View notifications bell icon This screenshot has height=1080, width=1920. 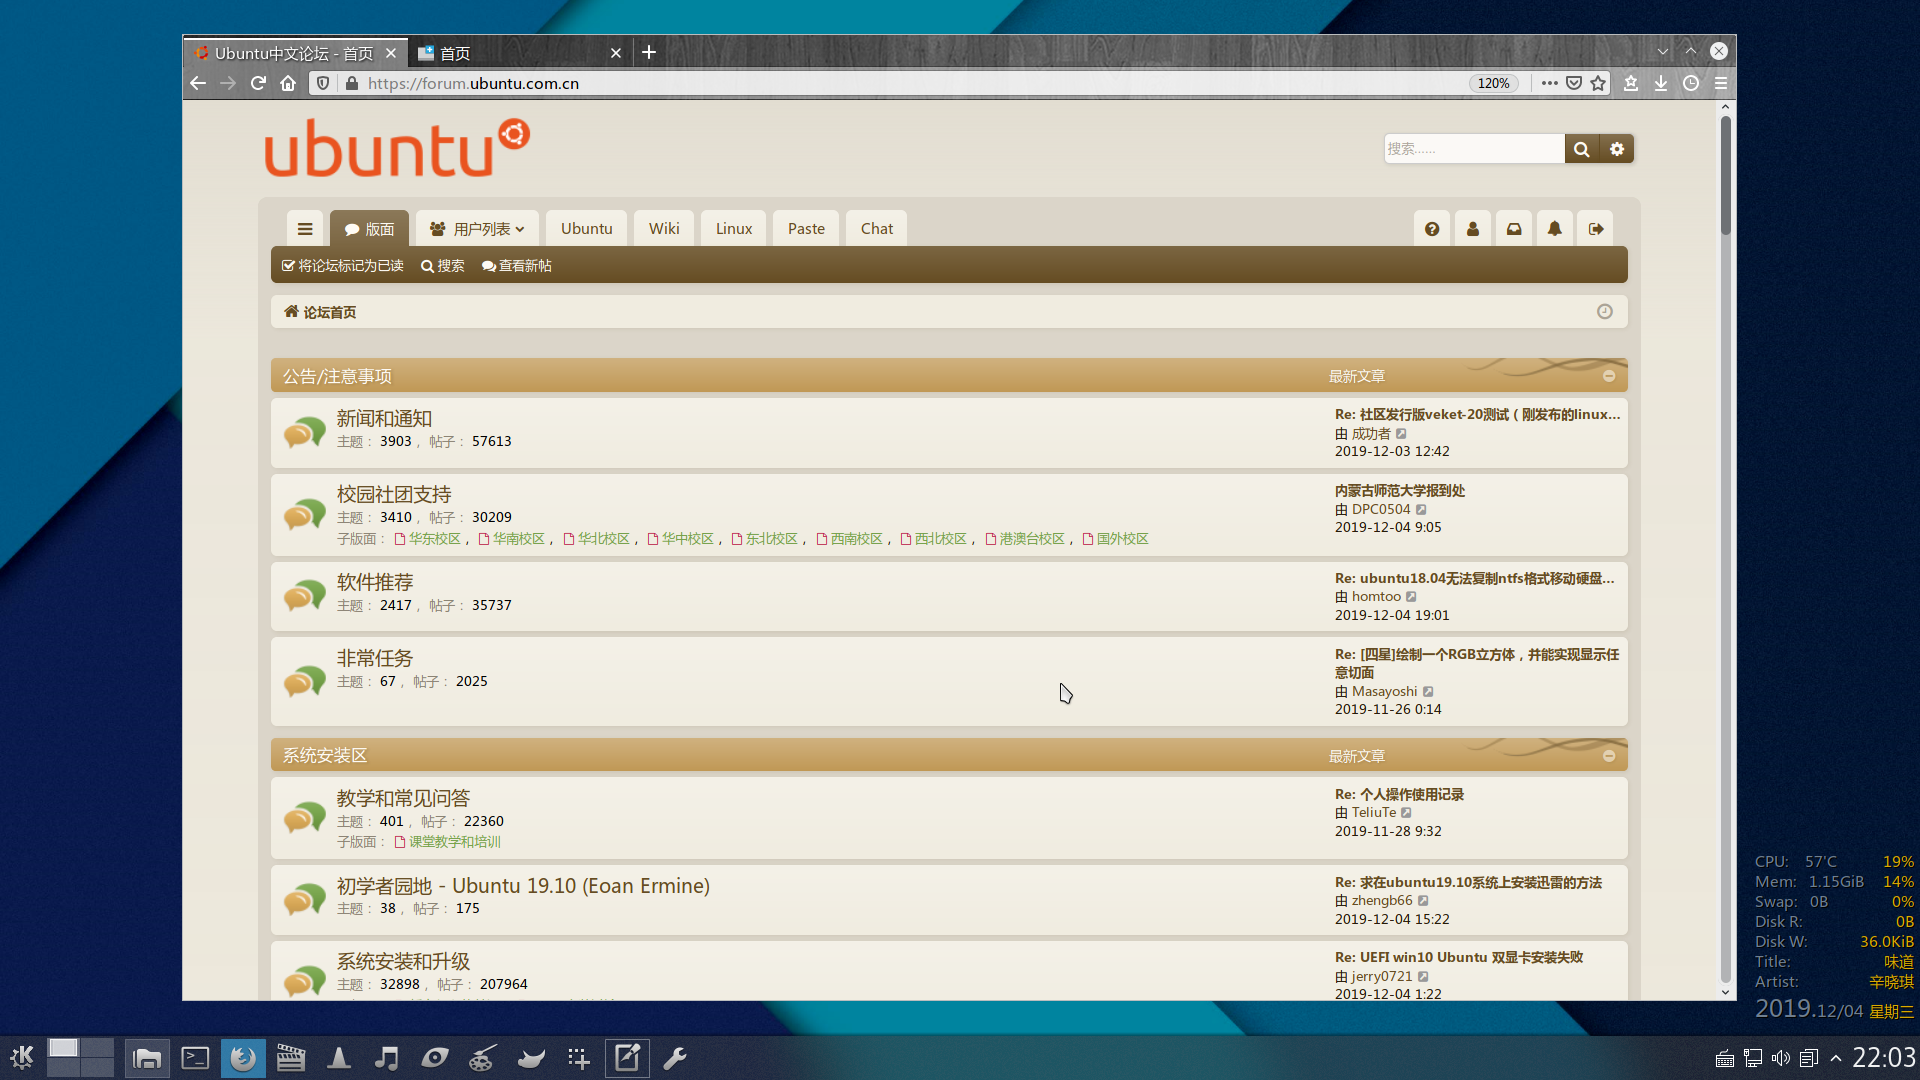(x=1555, y=229)
